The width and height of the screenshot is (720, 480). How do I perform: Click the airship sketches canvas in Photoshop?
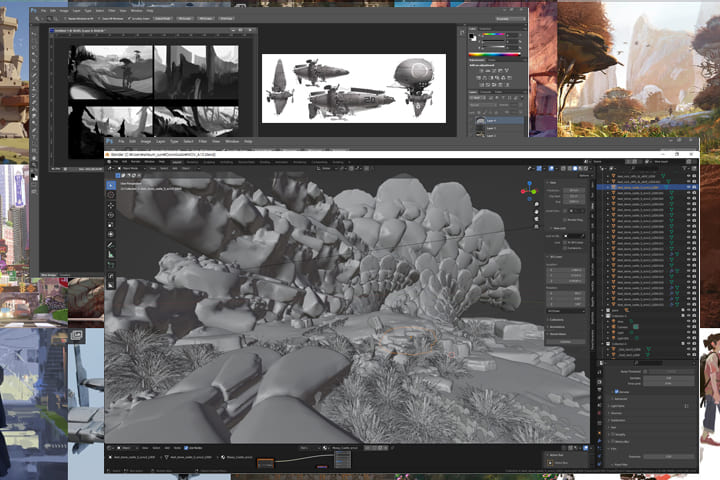(354, 88)
